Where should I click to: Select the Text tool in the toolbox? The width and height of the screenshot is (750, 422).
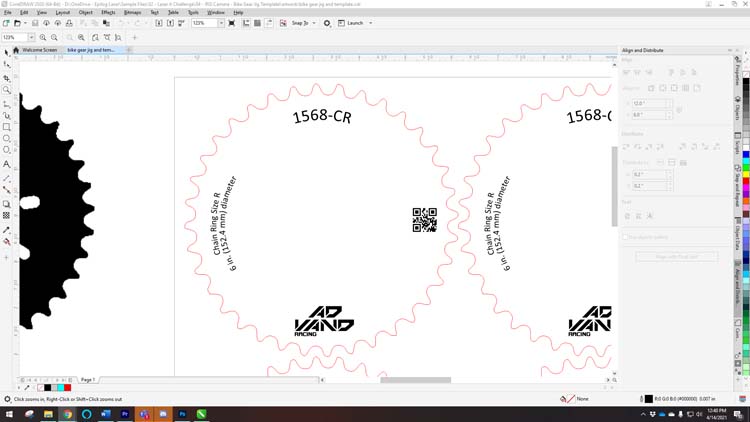6,164
